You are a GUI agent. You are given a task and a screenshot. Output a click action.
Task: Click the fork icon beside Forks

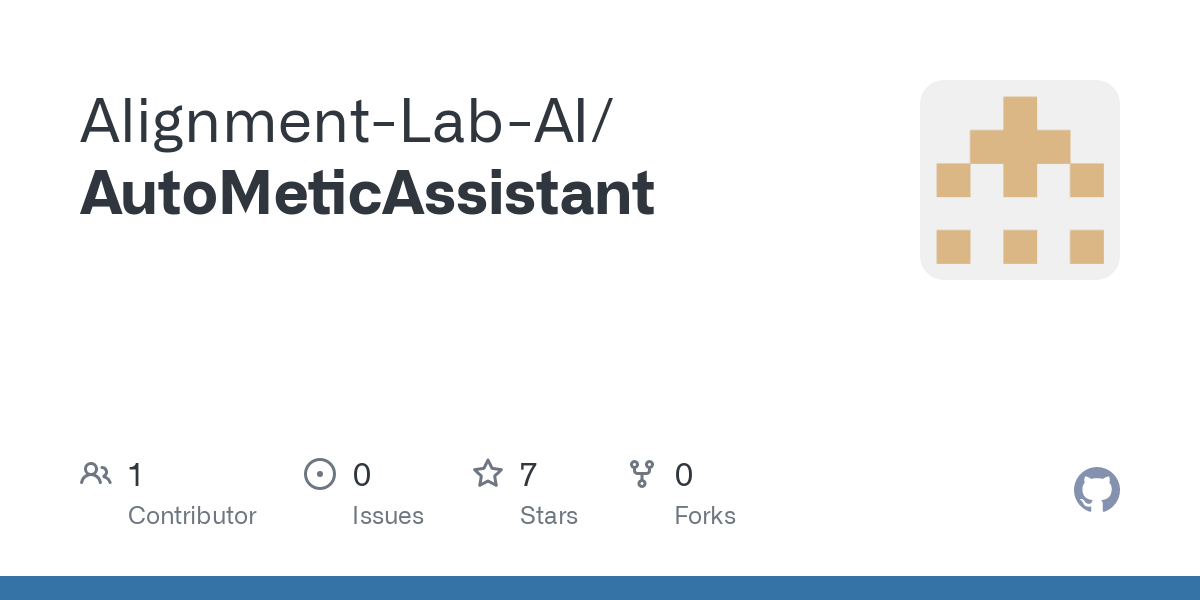click(642, 474)
